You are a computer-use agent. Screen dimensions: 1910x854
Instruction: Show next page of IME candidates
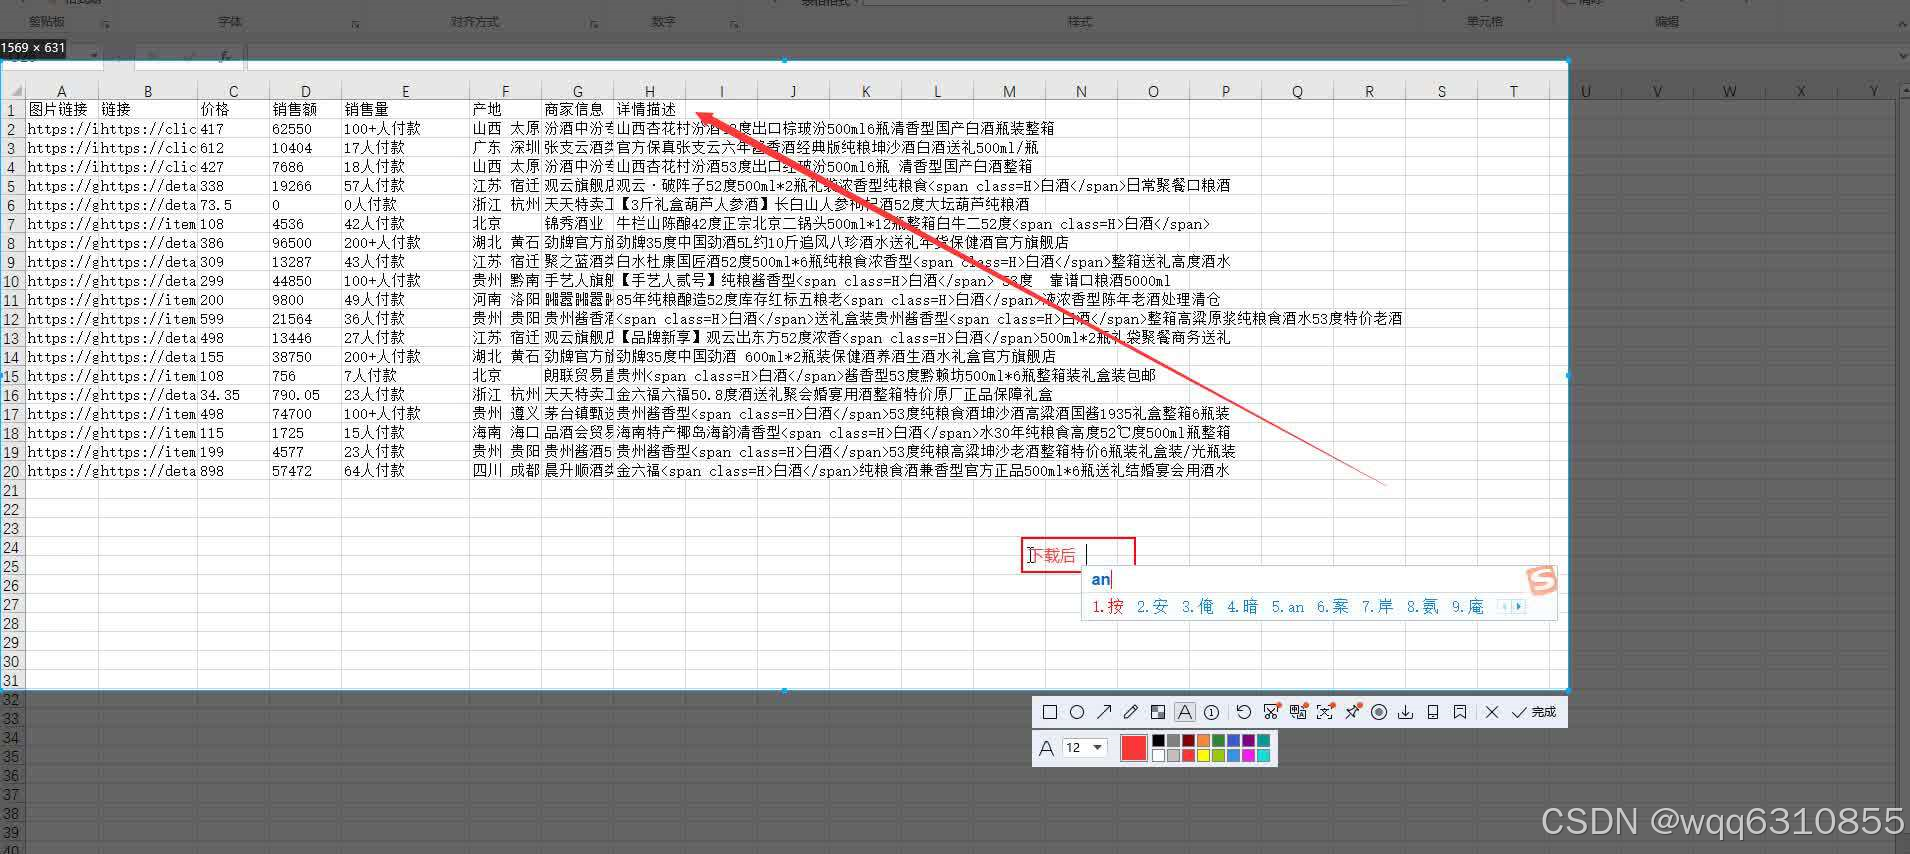pyautogui.click(x=1519, y=606)
